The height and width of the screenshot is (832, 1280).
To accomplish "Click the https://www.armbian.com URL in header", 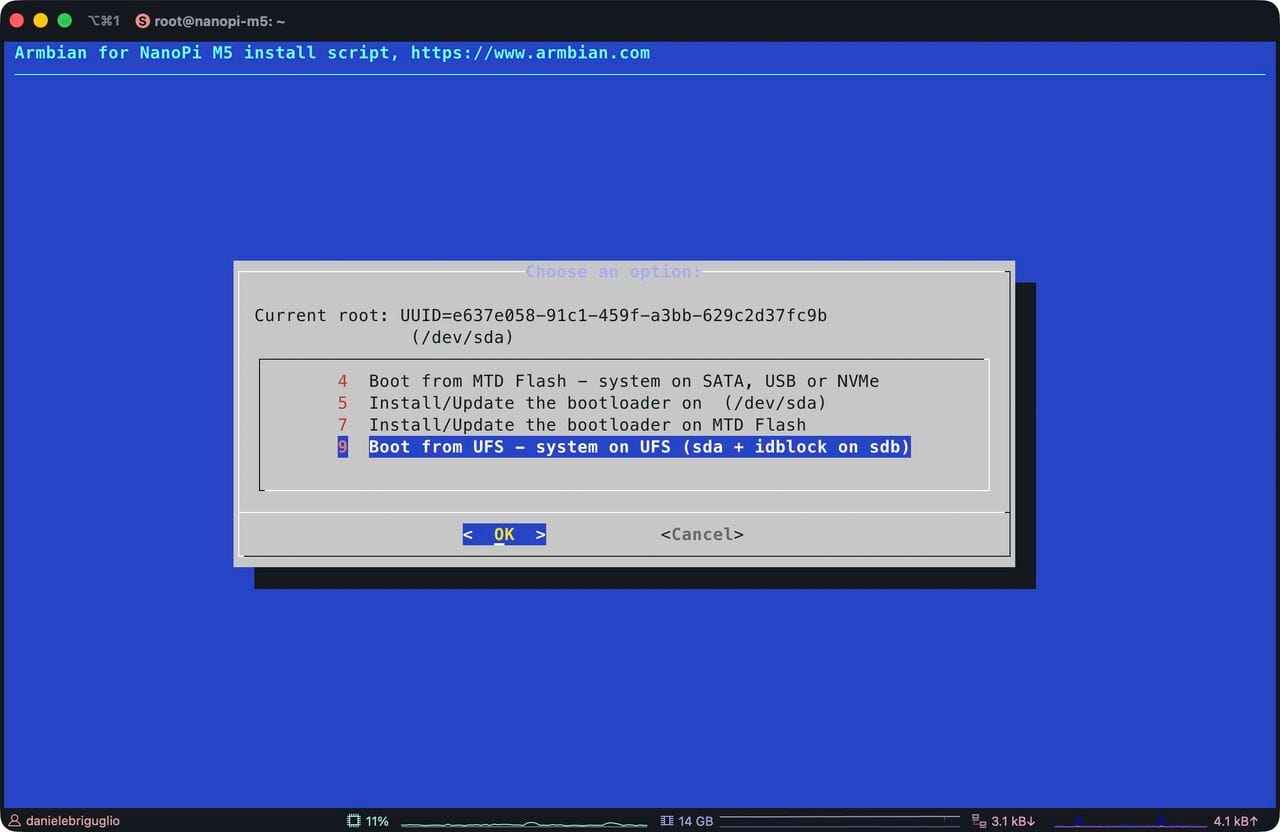I will [530, 52].
